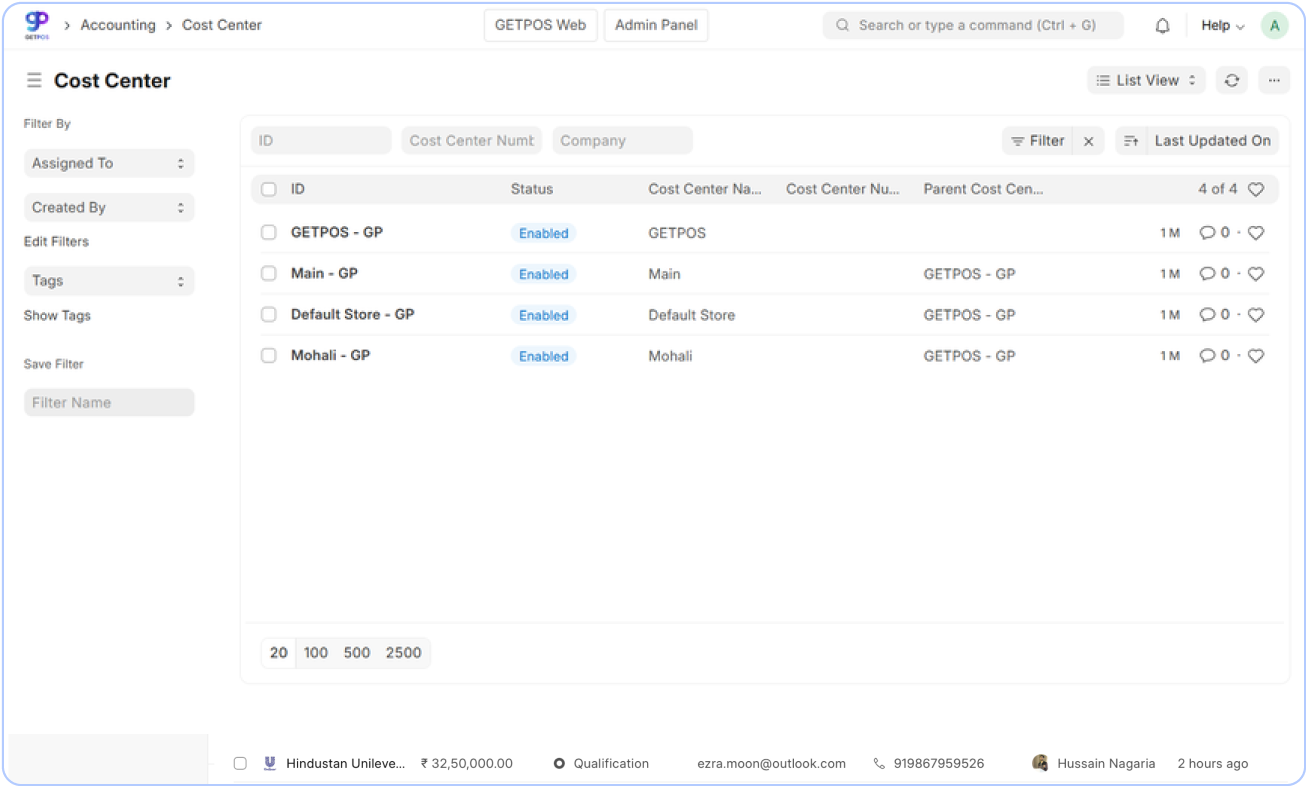The height and width of the screenshot is (786, 1306).
Task: Expand the Assigned To dropdown
Action: pos(108,163)
